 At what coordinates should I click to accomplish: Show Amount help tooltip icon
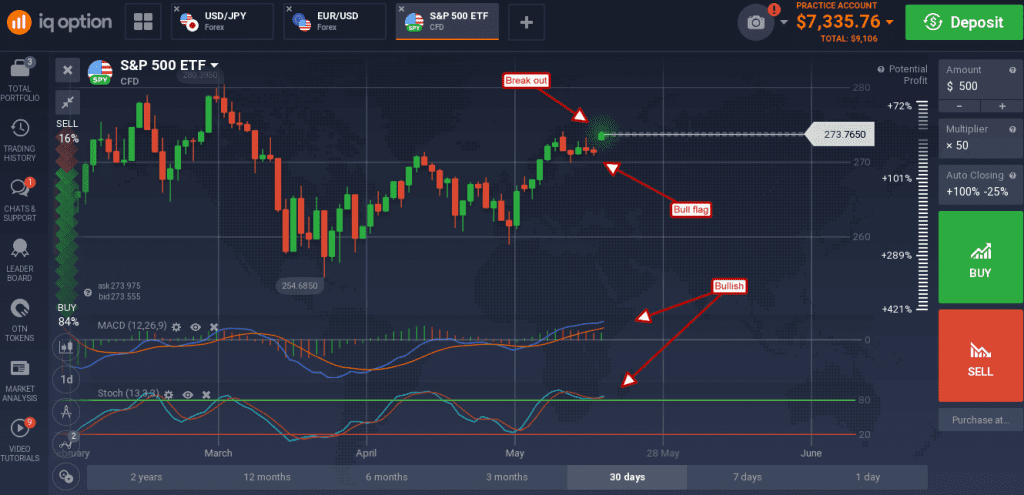point(1012,70)
